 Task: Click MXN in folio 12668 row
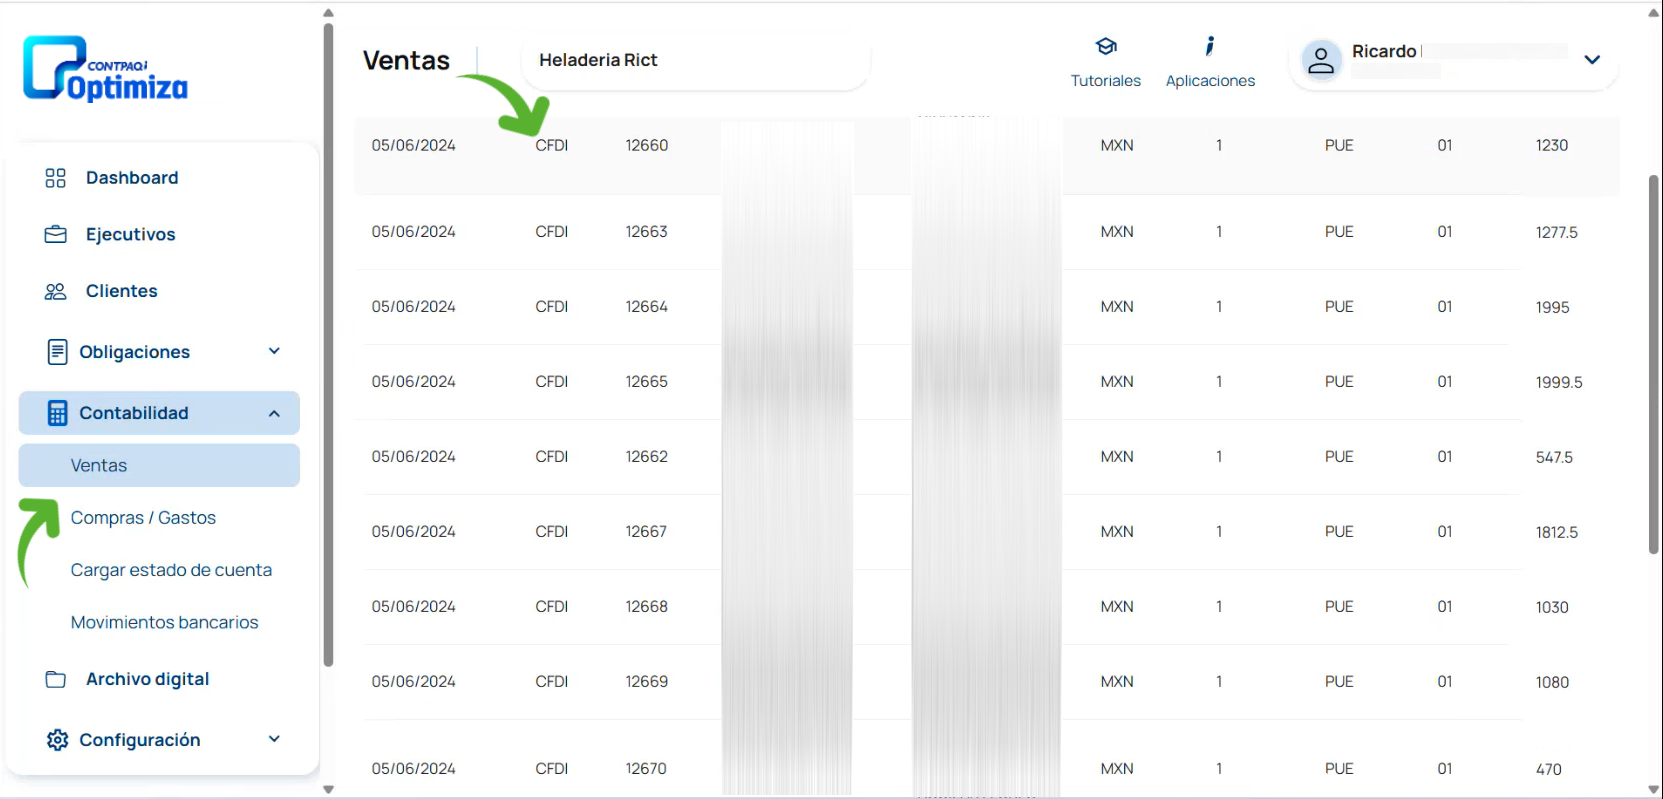click(1117, 606)
